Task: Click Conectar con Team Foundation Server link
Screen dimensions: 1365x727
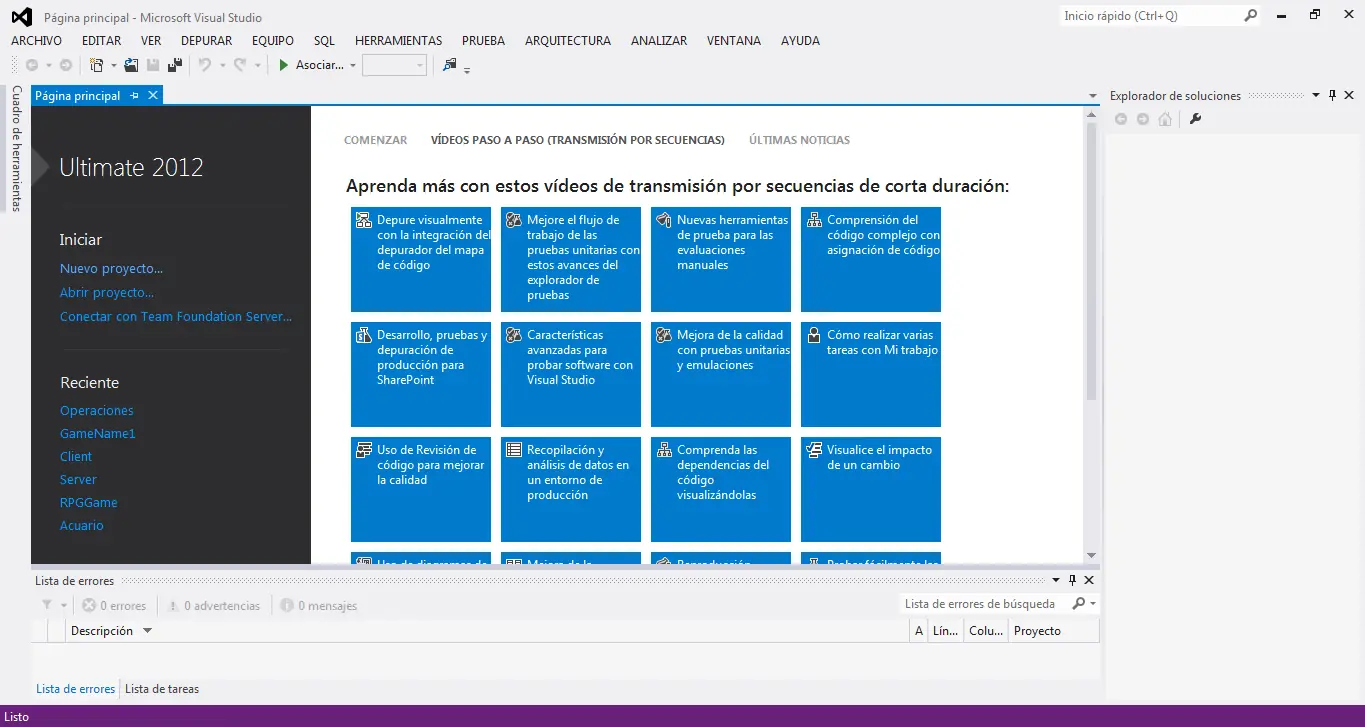Action: pos(176,317)
